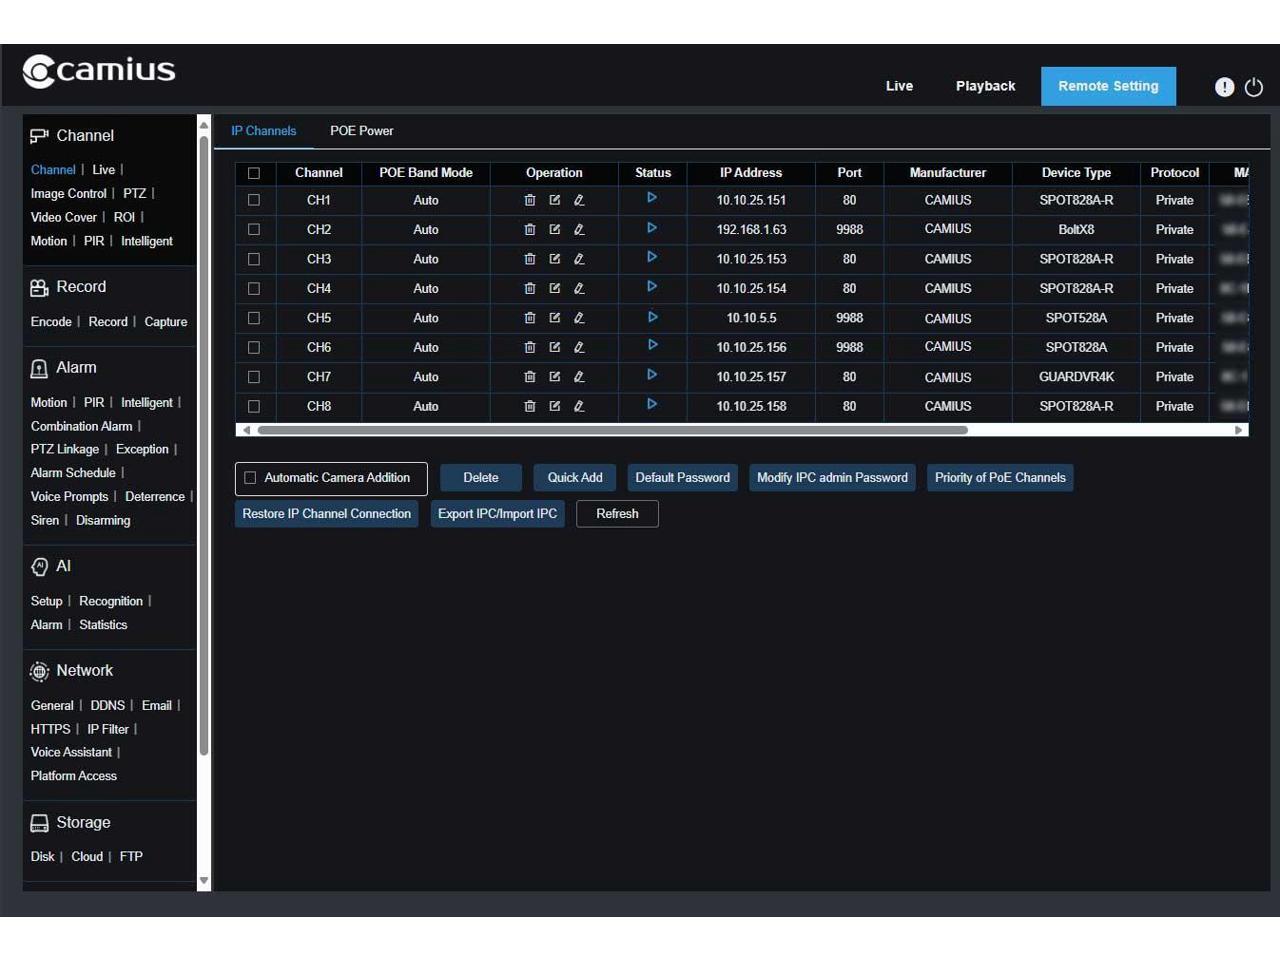Click the power icon in top bar
The height and width of the screenshot is (960, 1280).
click(x=1254, y=87)
